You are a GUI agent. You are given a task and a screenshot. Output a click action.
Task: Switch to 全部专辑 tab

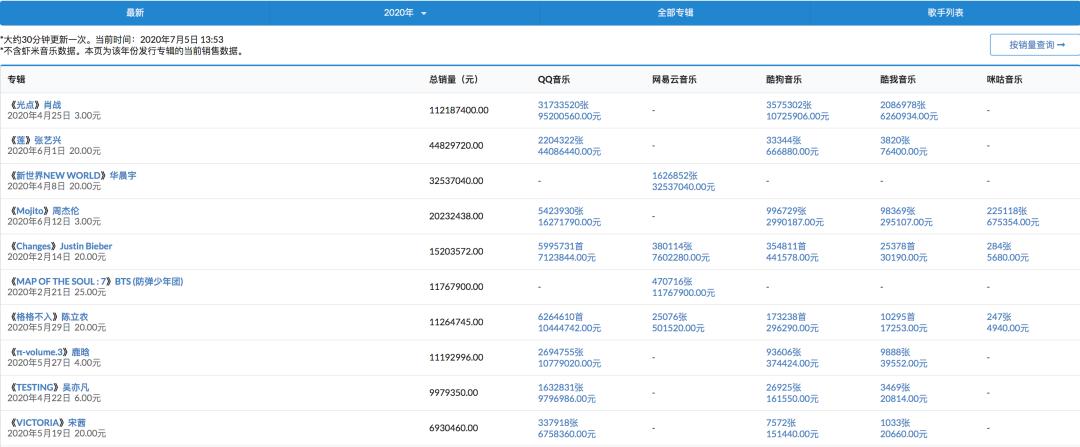tap(675, 13)
